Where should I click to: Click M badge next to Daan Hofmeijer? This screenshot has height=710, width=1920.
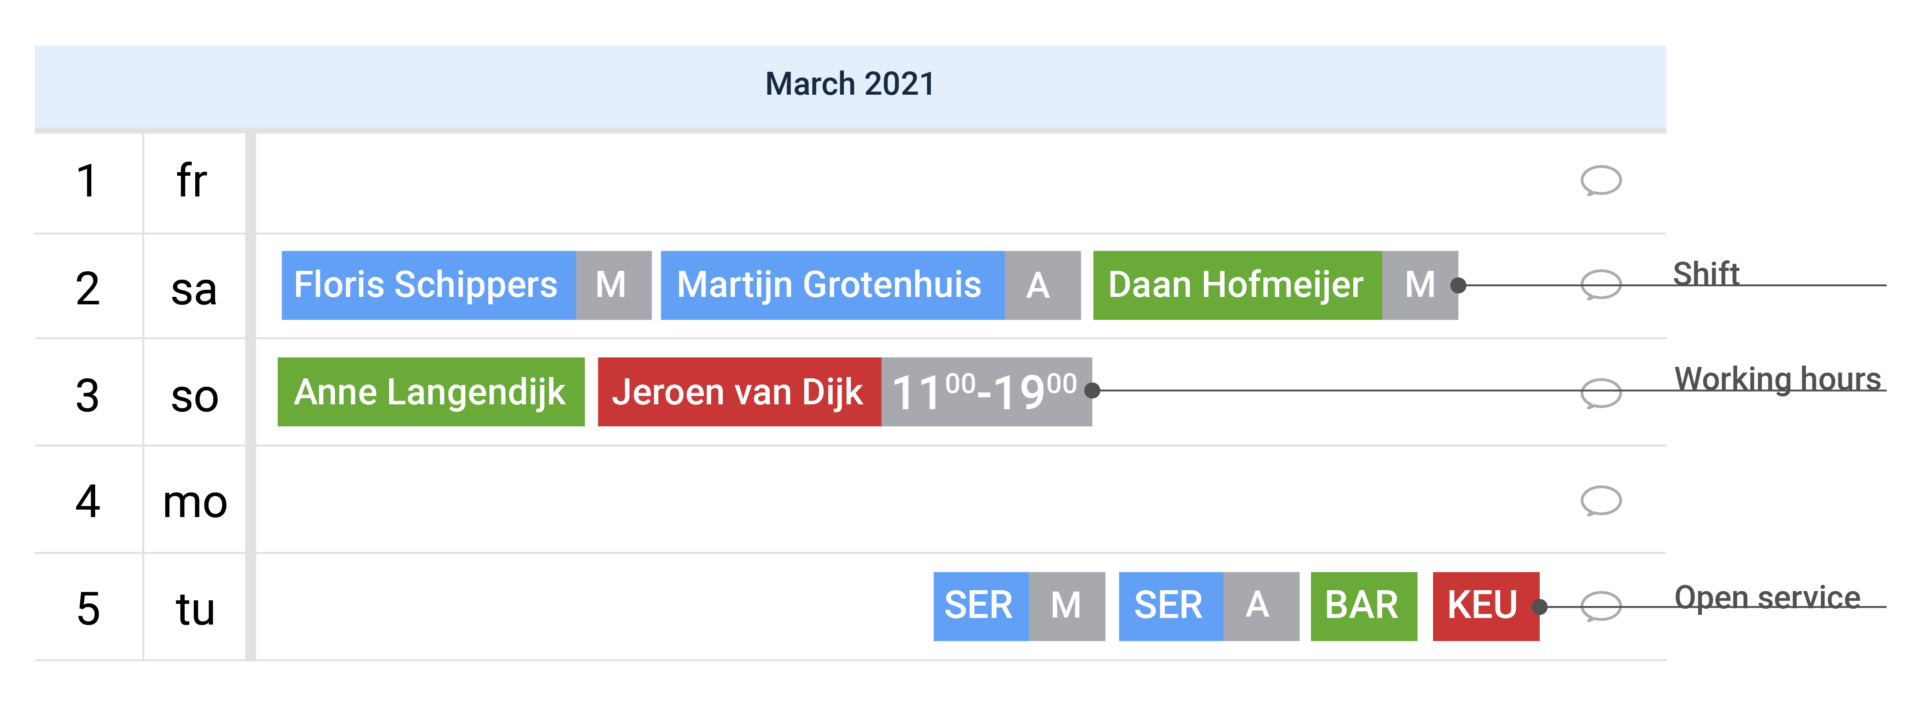click(1420, 286)
